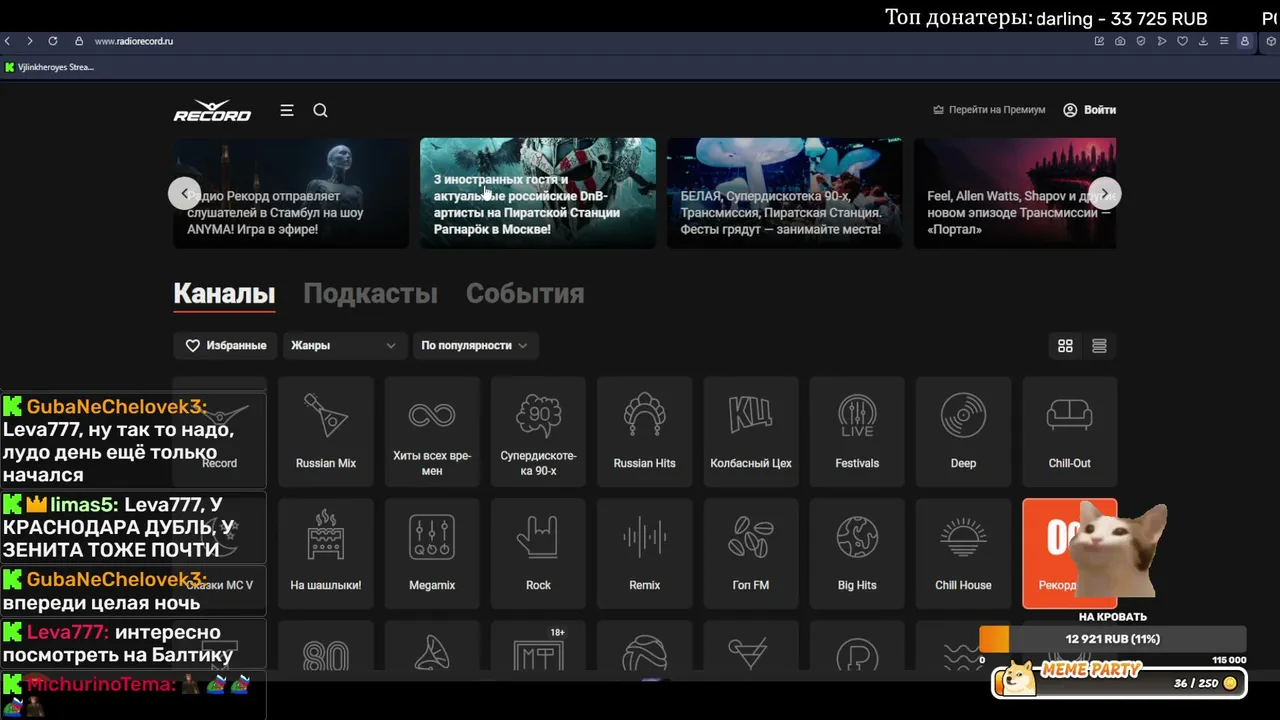Take a snapshot with the camera icon

1120,41
